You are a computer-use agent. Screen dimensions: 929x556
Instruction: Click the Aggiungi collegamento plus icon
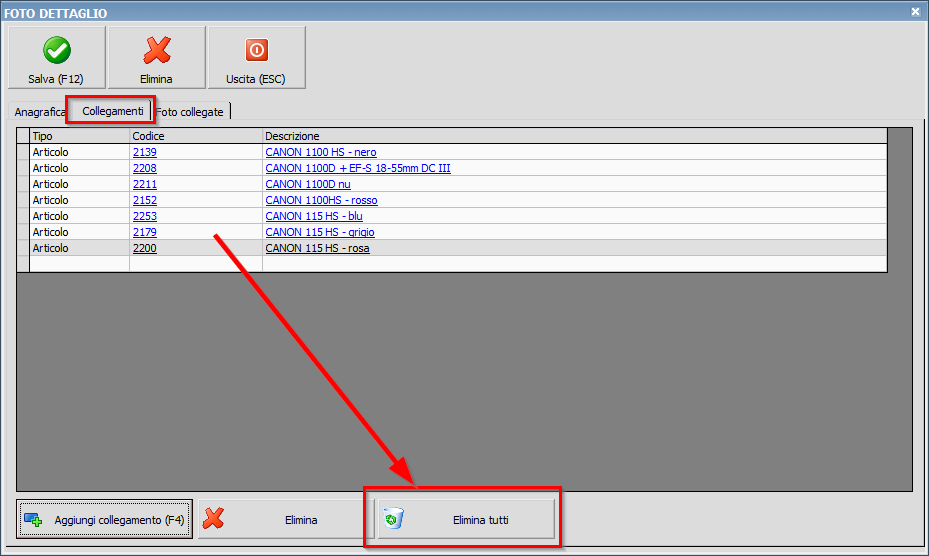(33, 520)
